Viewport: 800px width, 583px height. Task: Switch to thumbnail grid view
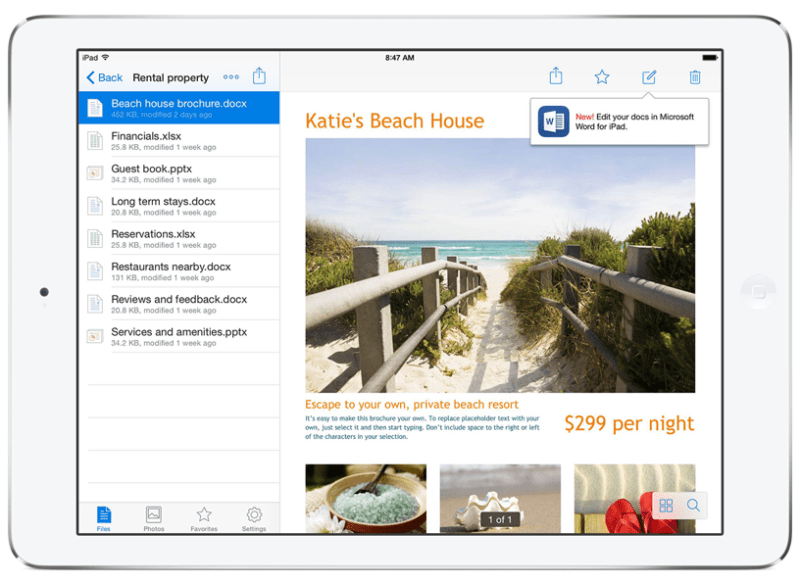pyautogui.click(x=666, y=506)
